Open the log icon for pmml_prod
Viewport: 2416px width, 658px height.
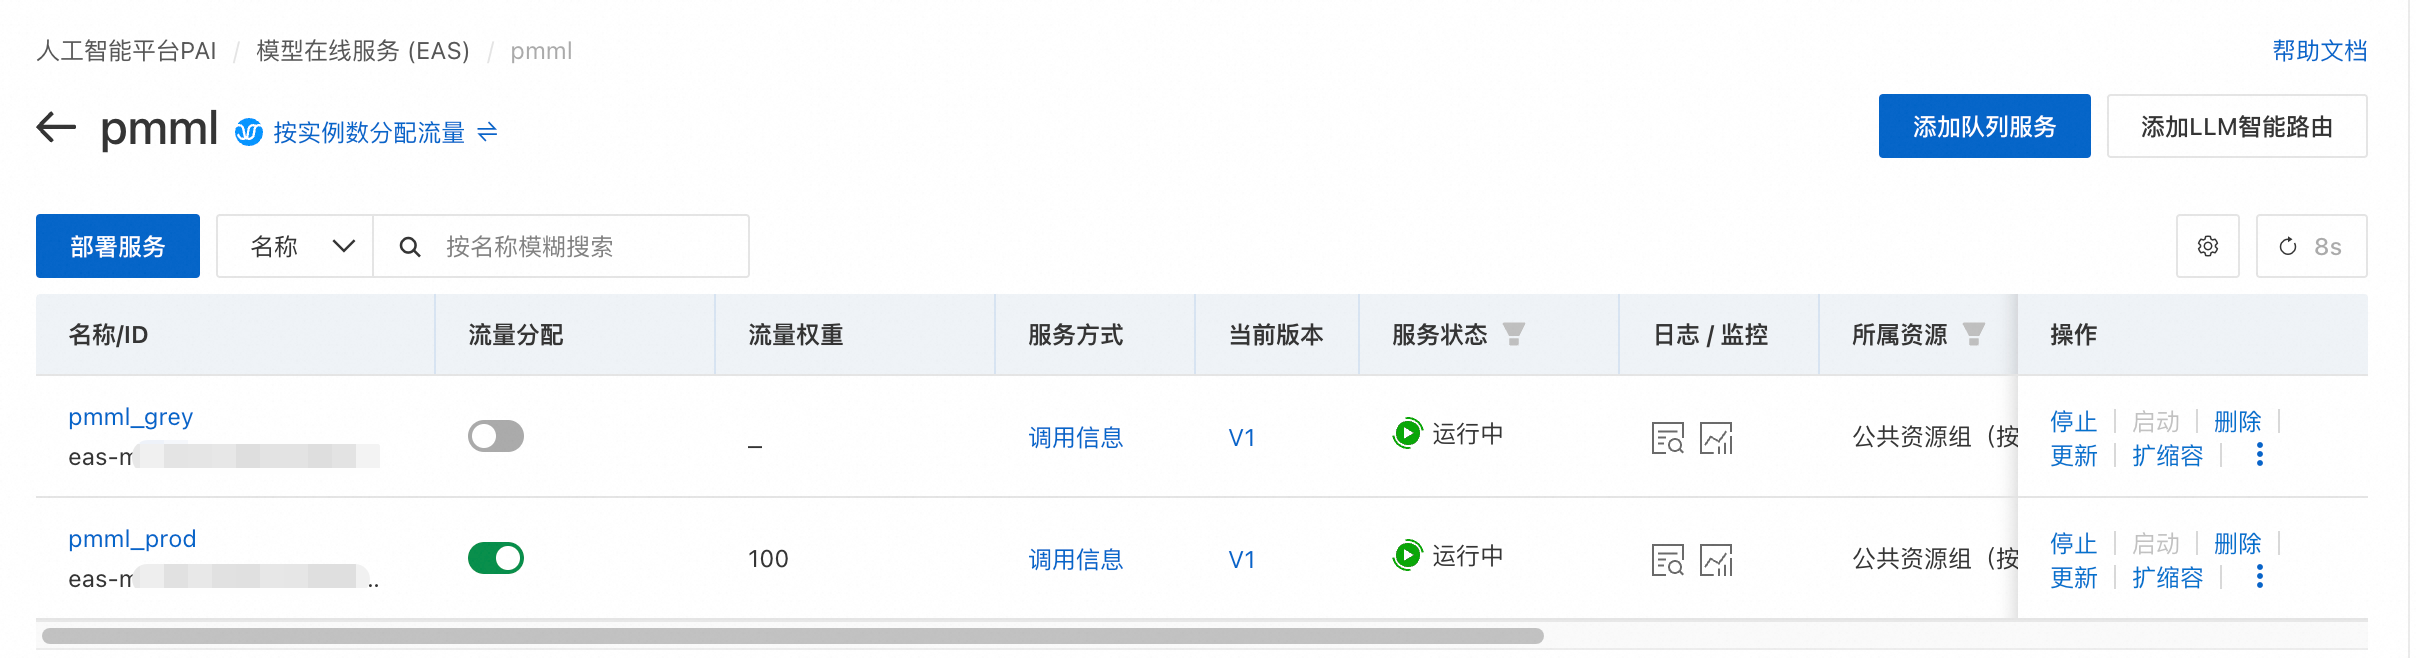(x=1667, y=560)
